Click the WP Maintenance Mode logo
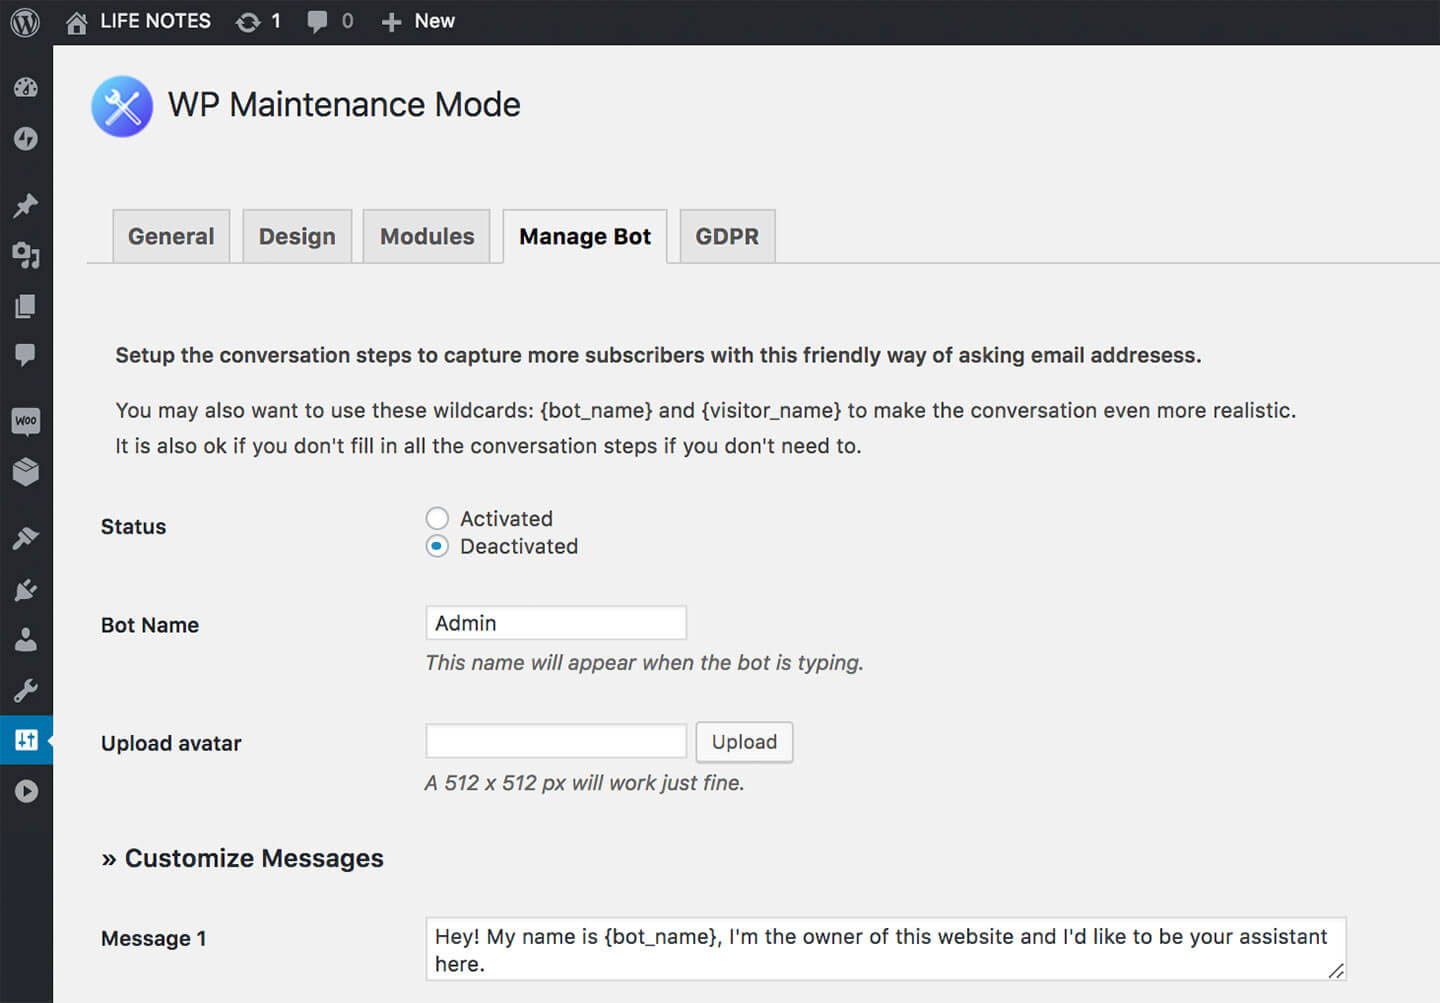This screenshot has height=1003, width=1440. click(x=122, y=106)
